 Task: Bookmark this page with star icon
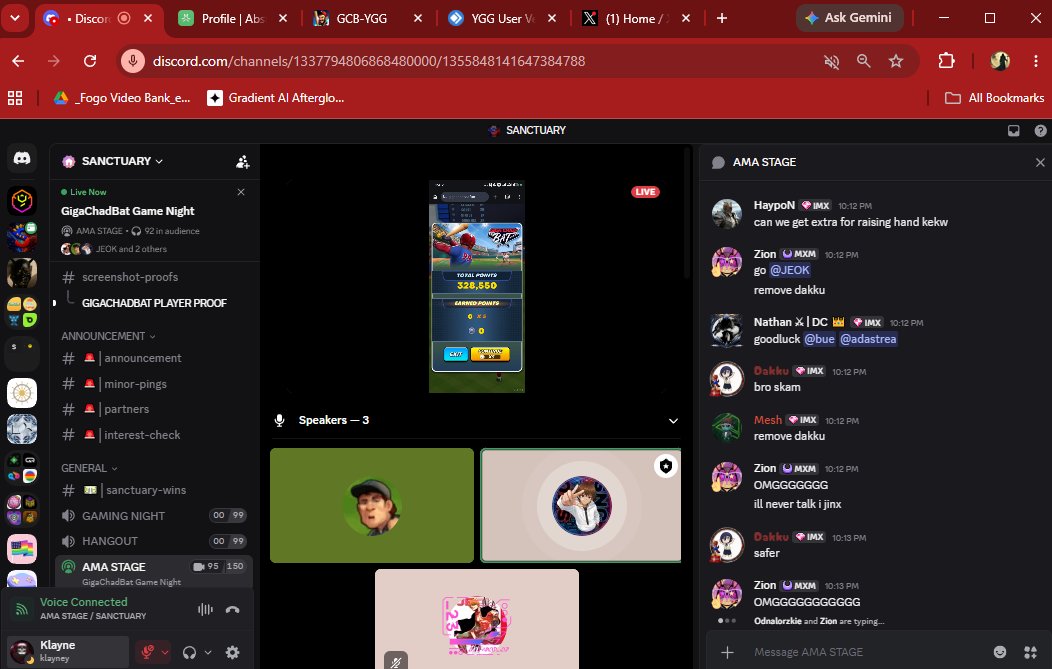tap(896, 62)
